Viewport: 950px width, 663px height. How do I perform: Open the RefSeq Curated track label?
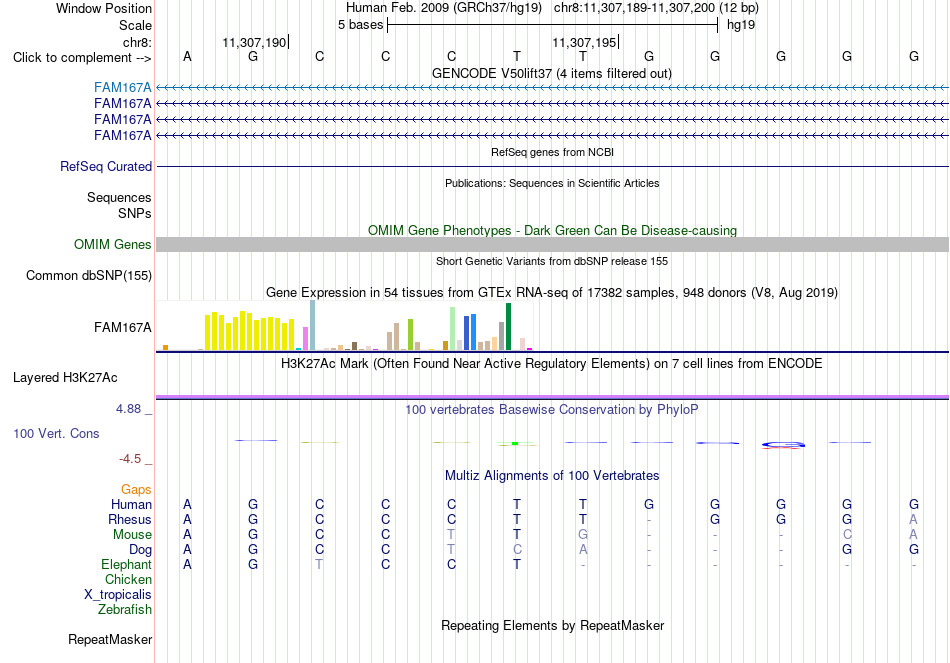click(x=106, y=166)
